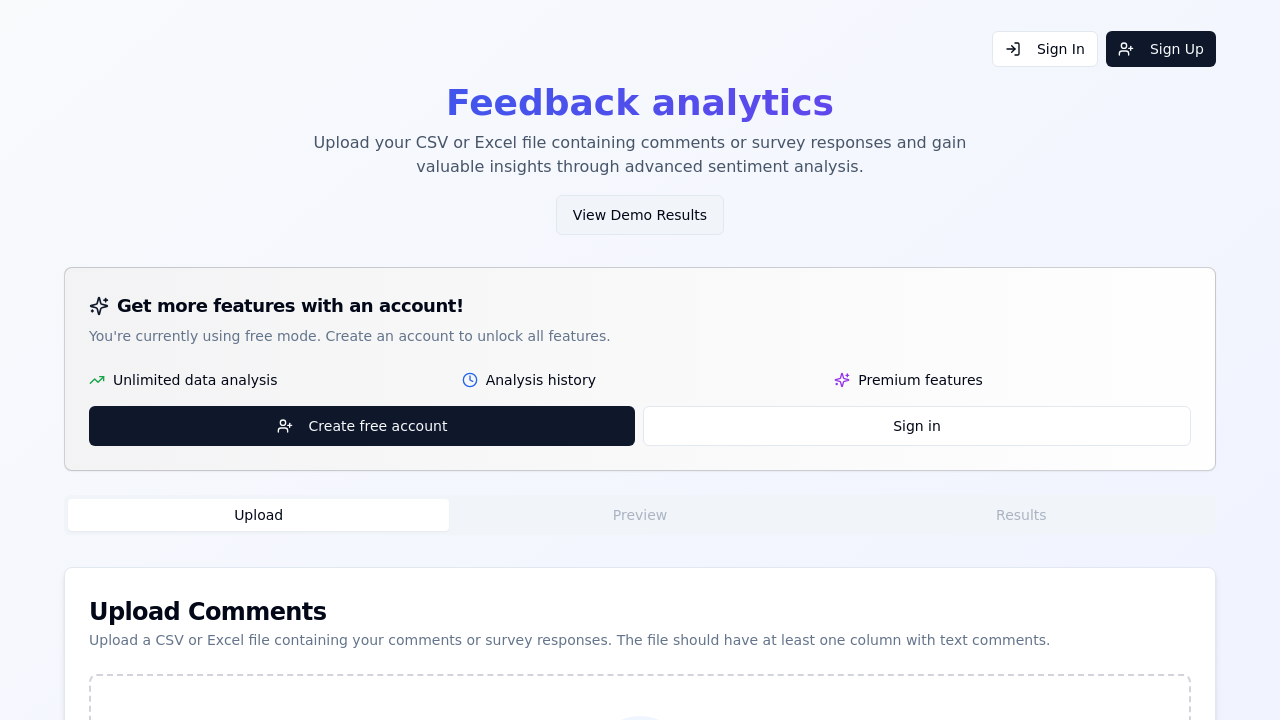The width and height of the screenshot is (1280, 720).
Task: Click the sparkles icon beside 'Get more features'
Action: pyautogui.click(x=98, y=306)
